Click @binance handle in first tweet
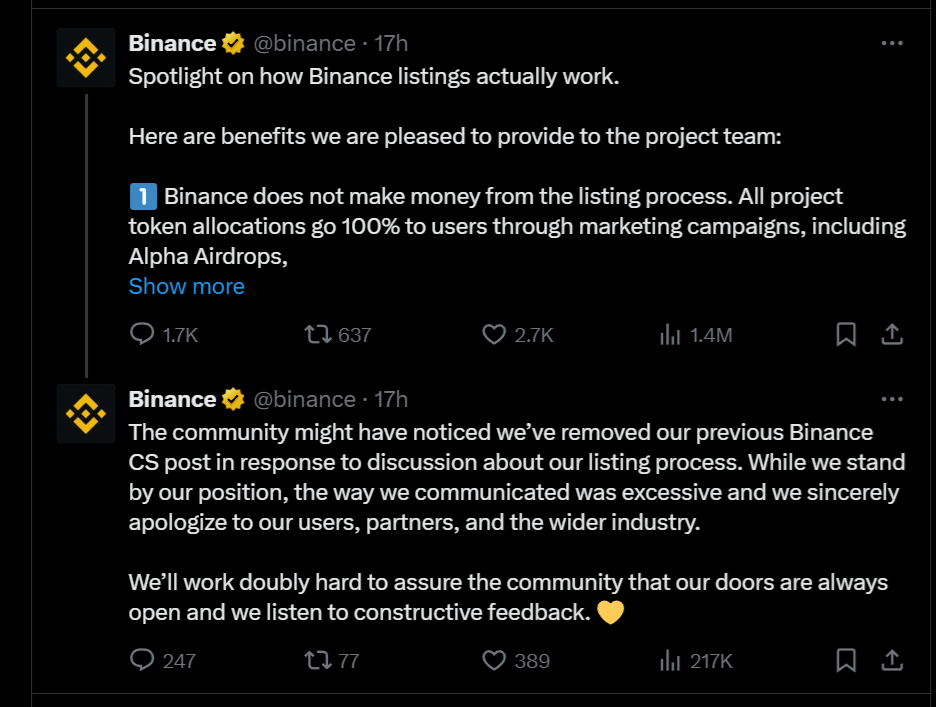This screenshot has height=707, width=936. tap(305, 43)
